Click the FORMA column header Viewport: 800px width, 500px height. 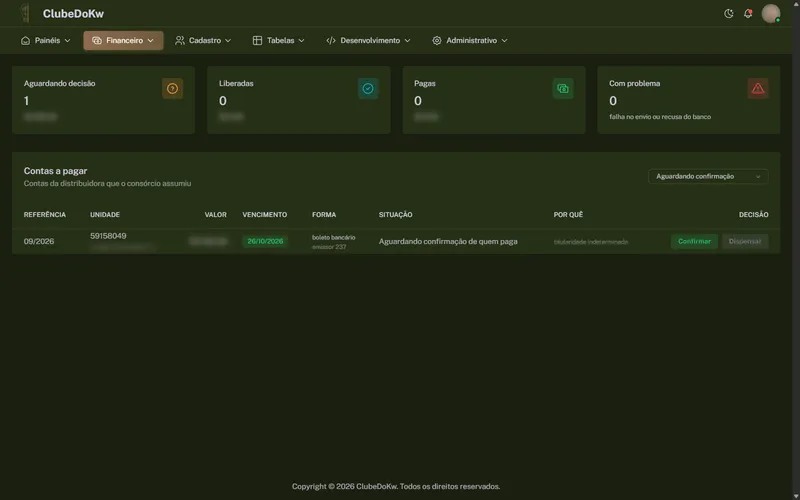[x=324, y=215]
